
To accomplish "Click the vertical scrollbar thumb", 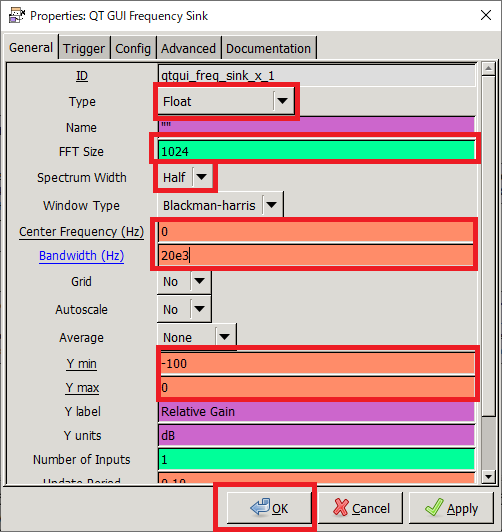I will (x=488, y=246).
